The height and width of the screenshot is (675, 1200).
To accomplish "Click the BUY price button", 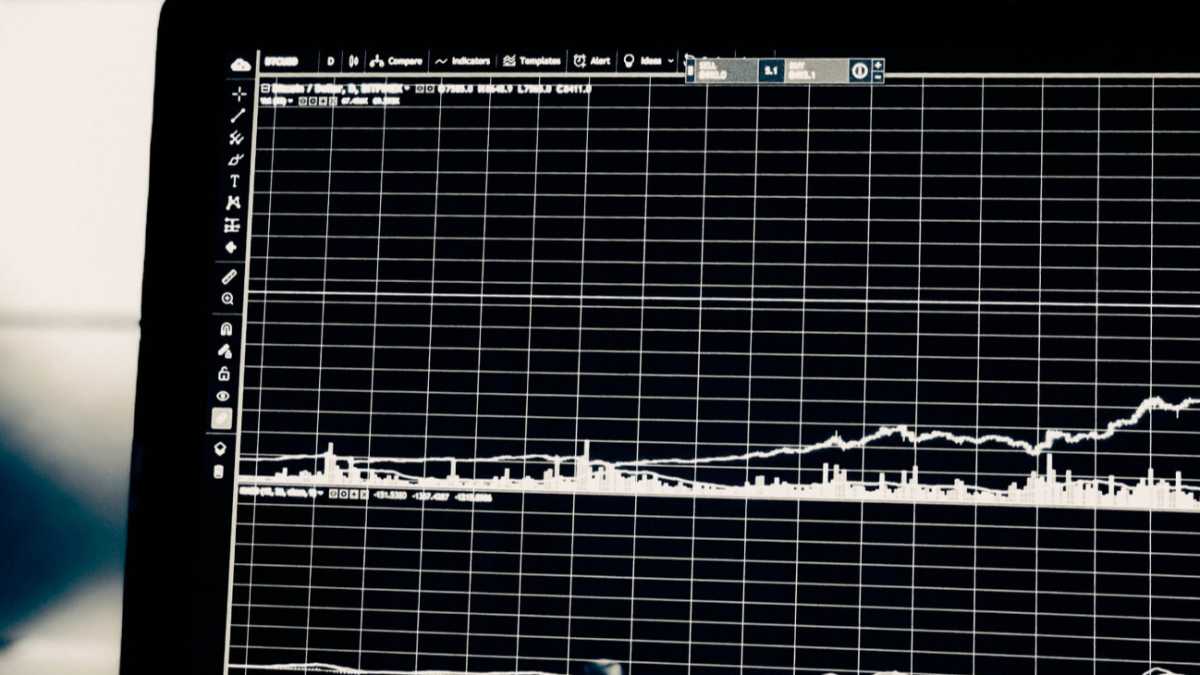I will pos(815,70).
